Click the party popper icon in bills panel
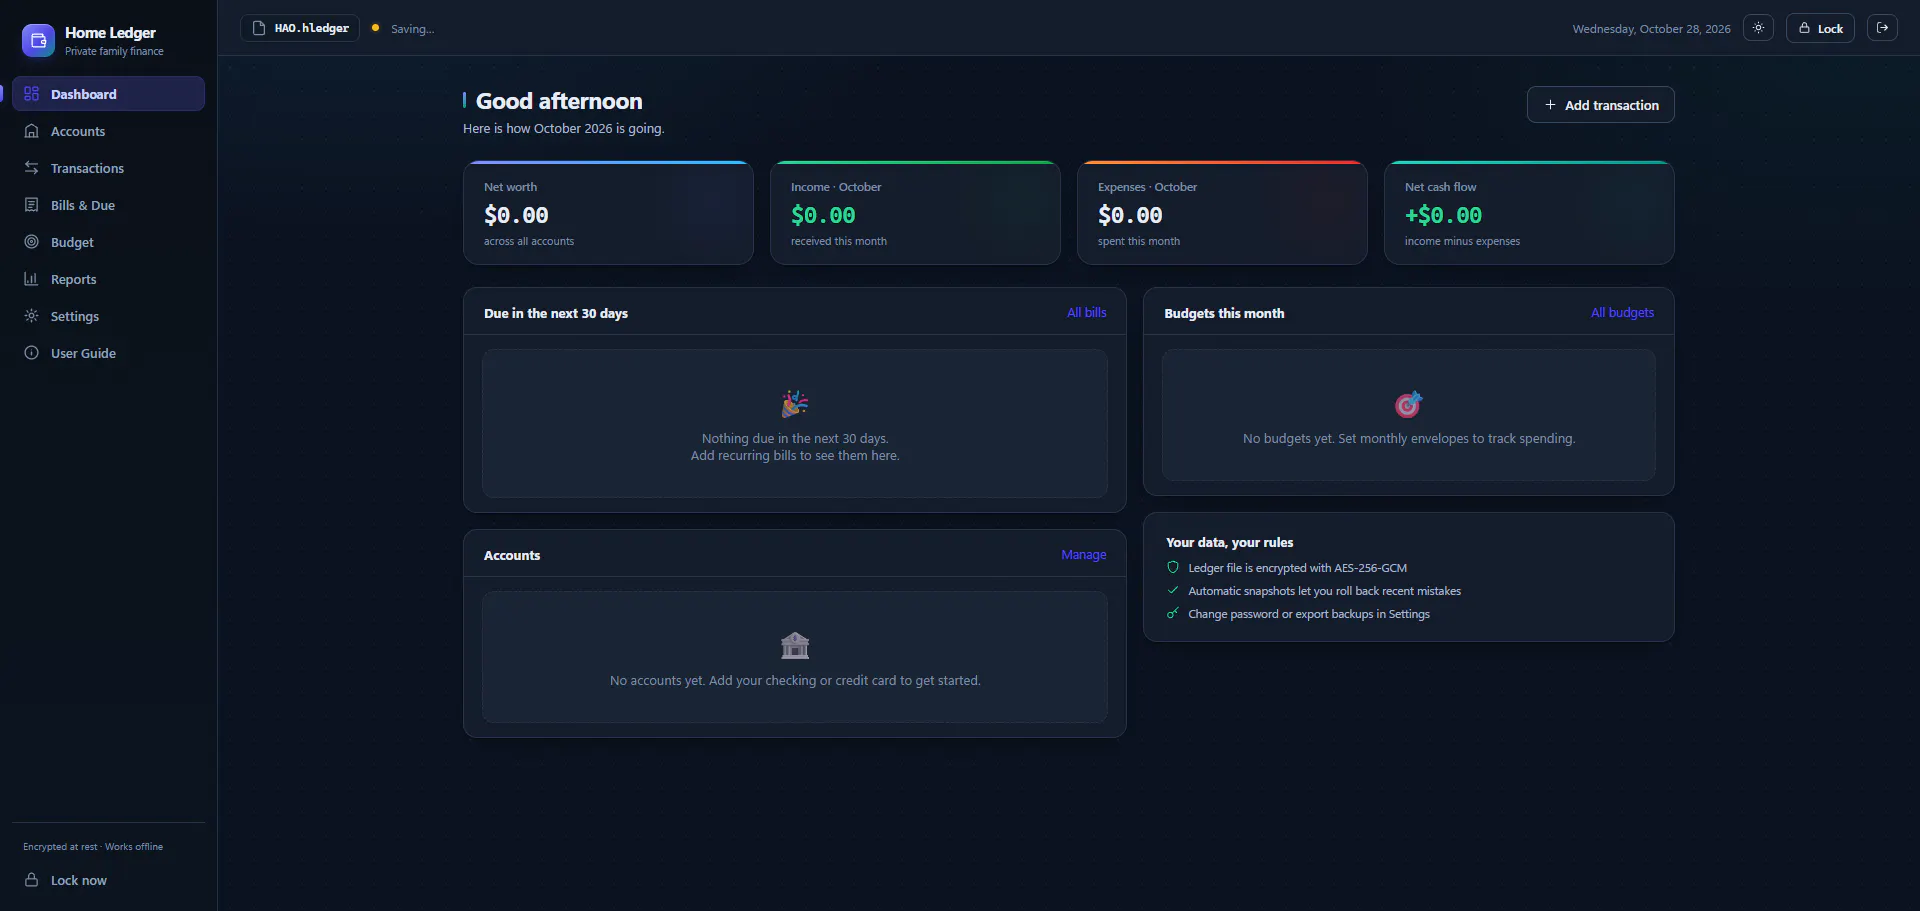Screen dimensions: 1920x911 tap(795, 404)
